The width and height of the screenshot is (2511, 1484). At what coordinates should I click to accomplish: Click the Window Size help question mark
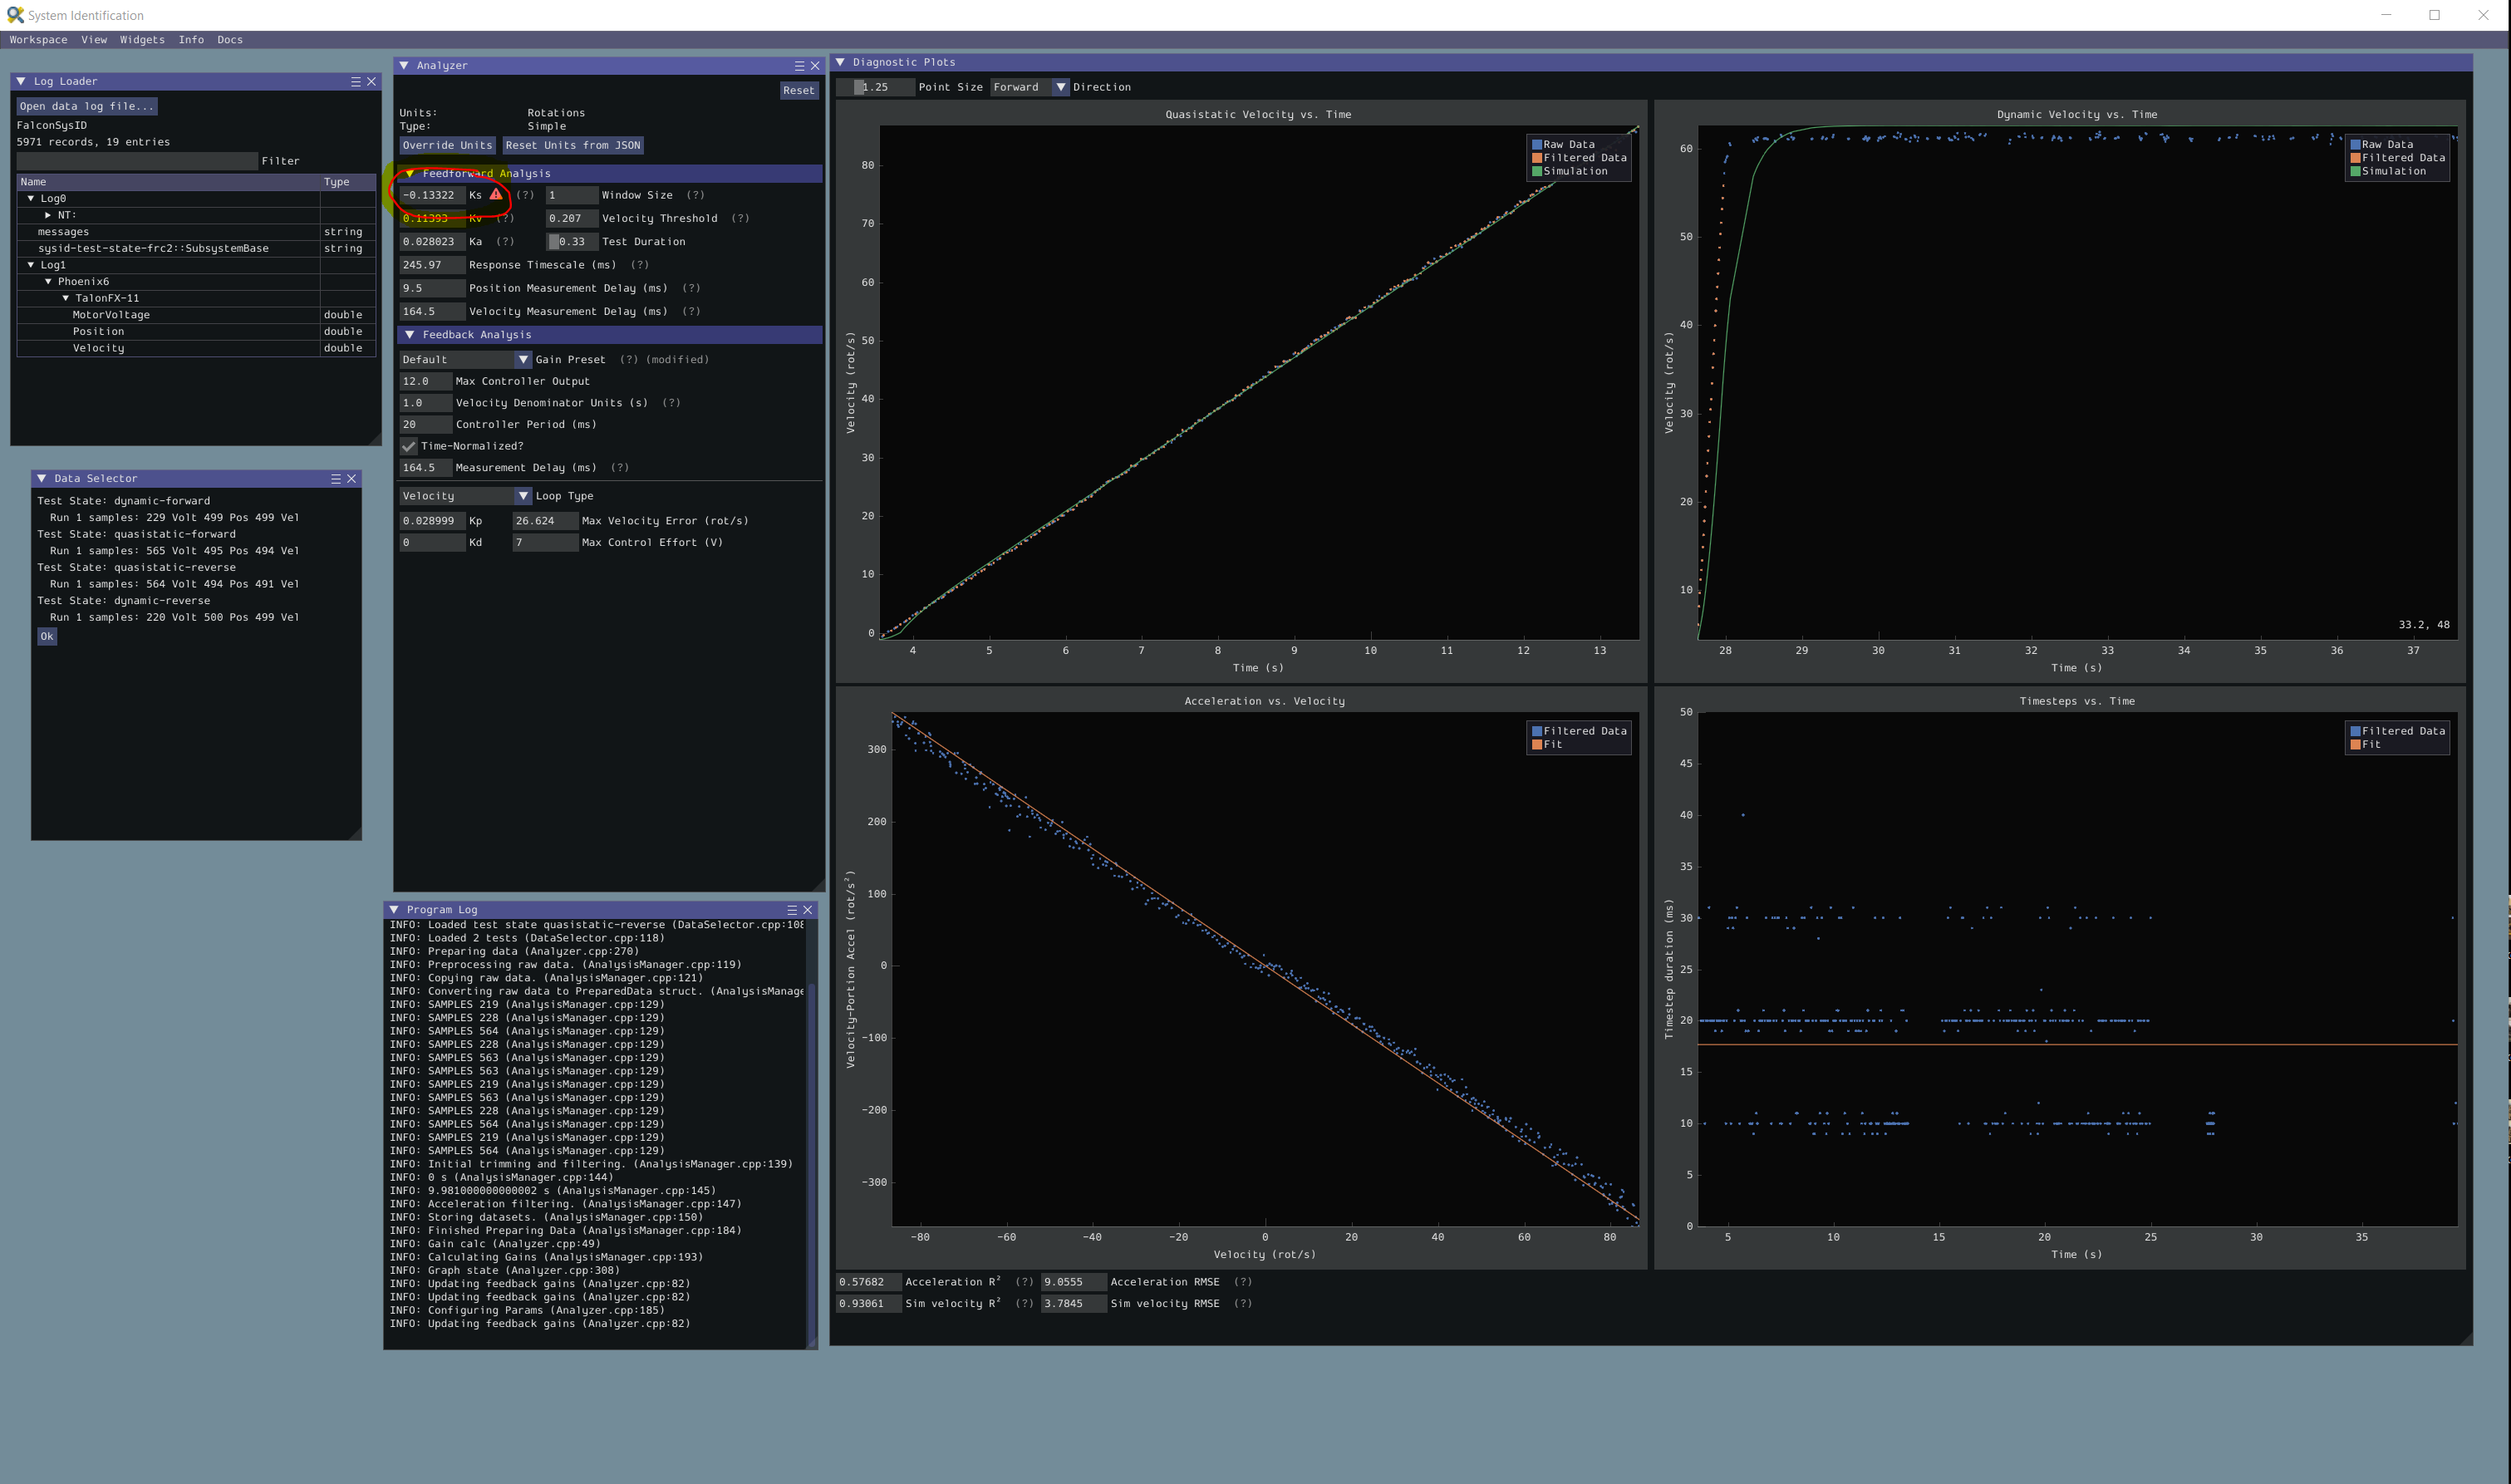pos(695,195)
